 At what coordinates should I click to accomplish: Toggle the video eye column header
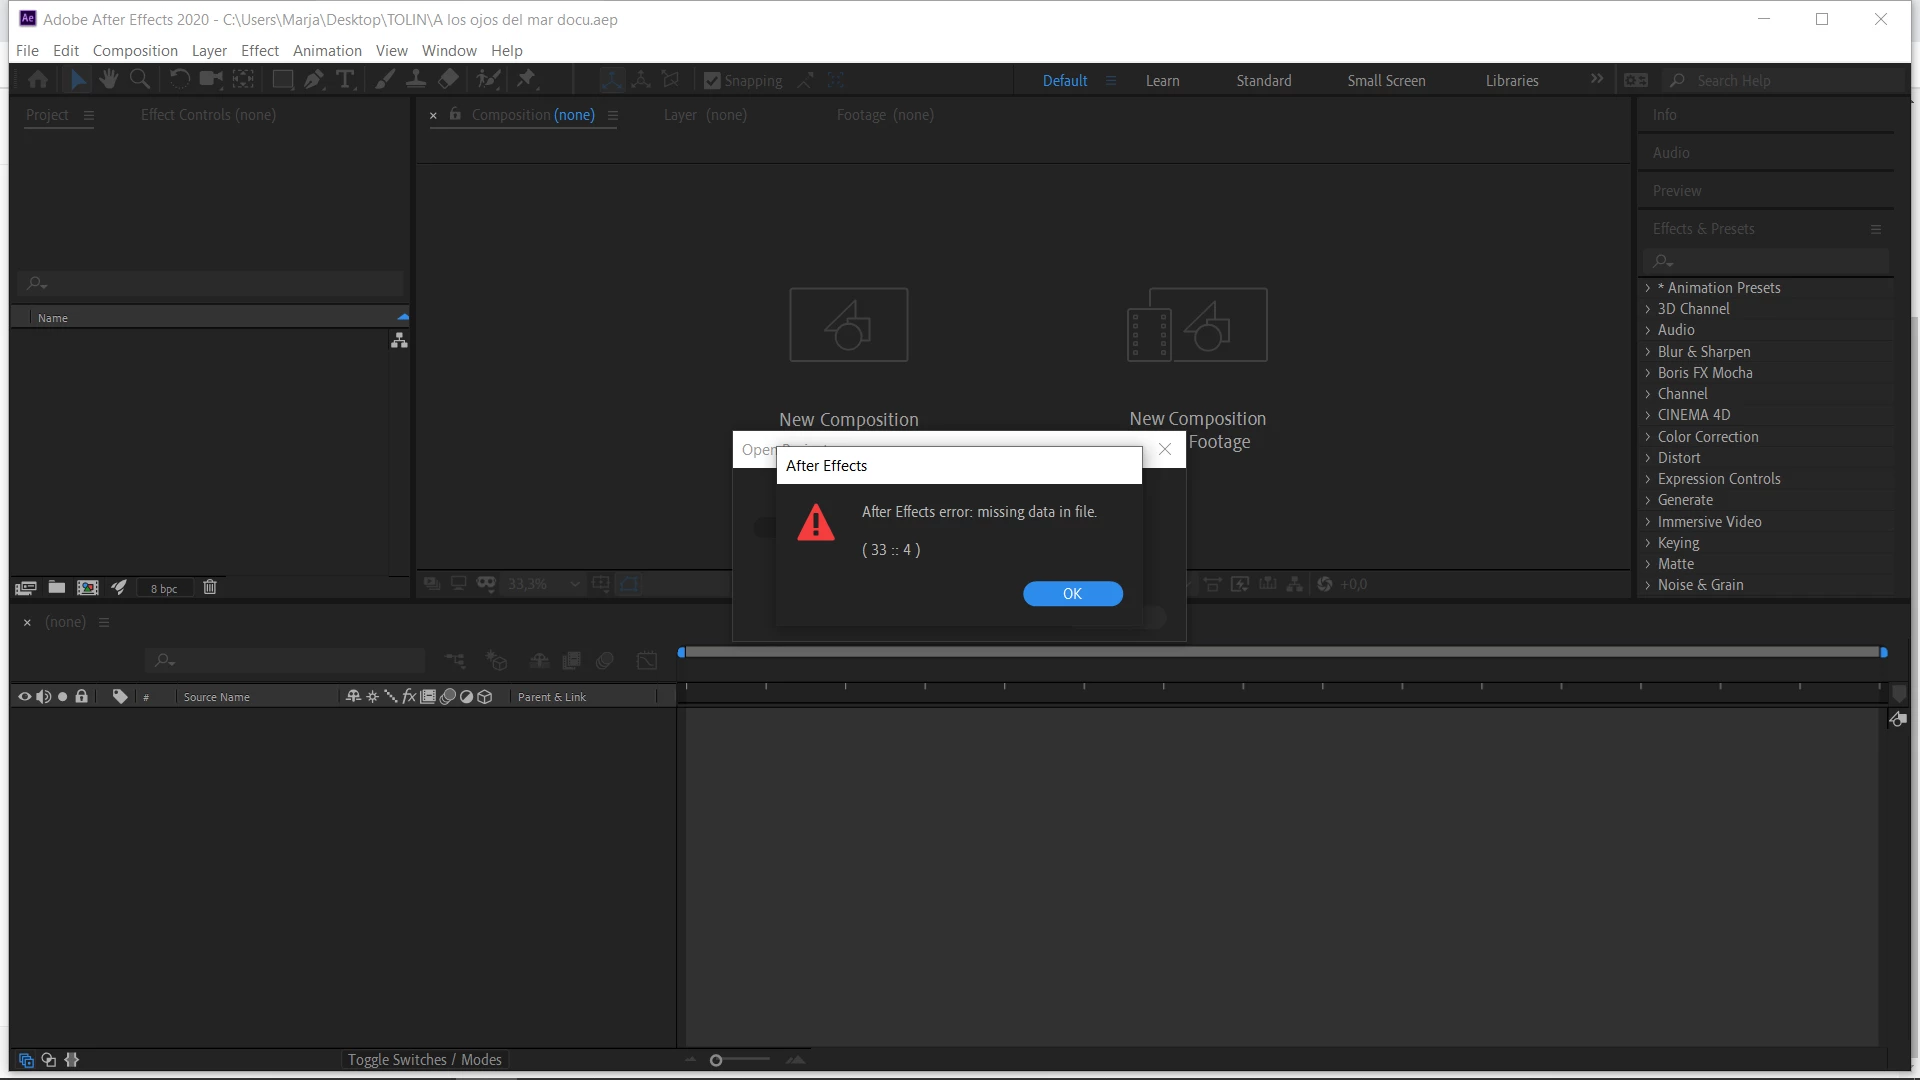(25, 697)
